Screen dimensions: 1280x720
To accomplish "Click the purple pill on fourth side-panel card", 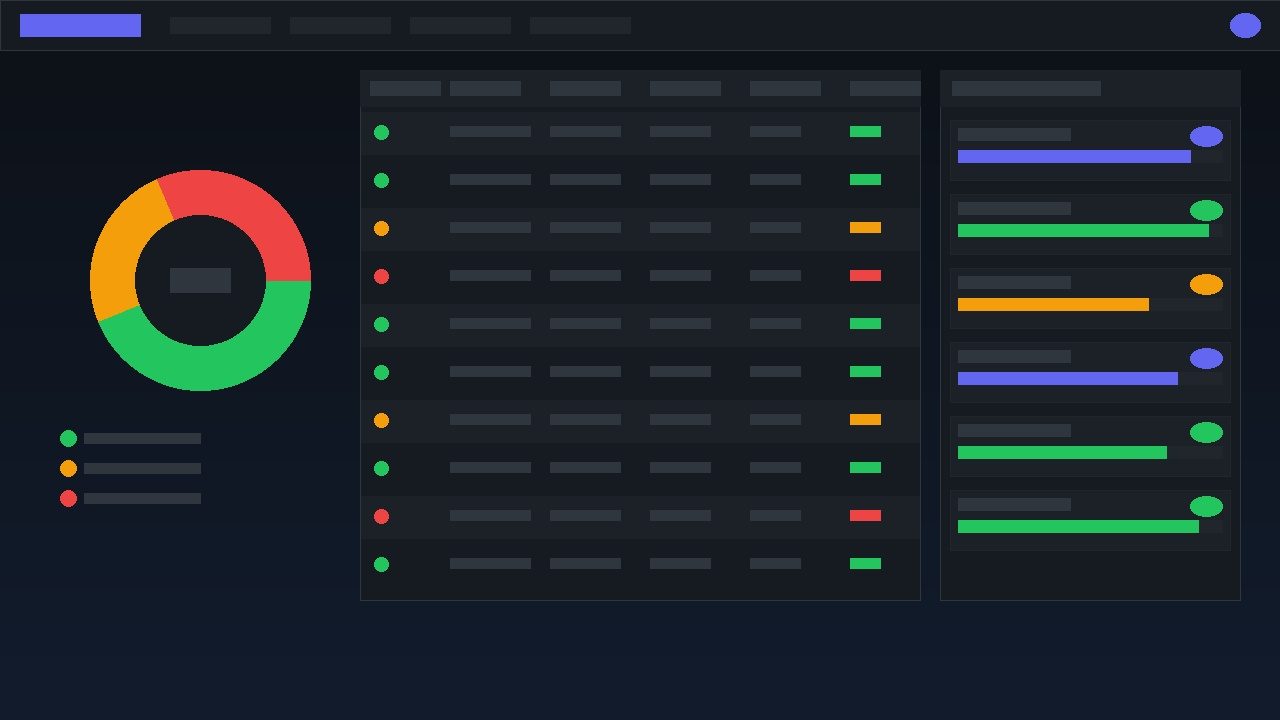I will click(x=1206, y=358).
